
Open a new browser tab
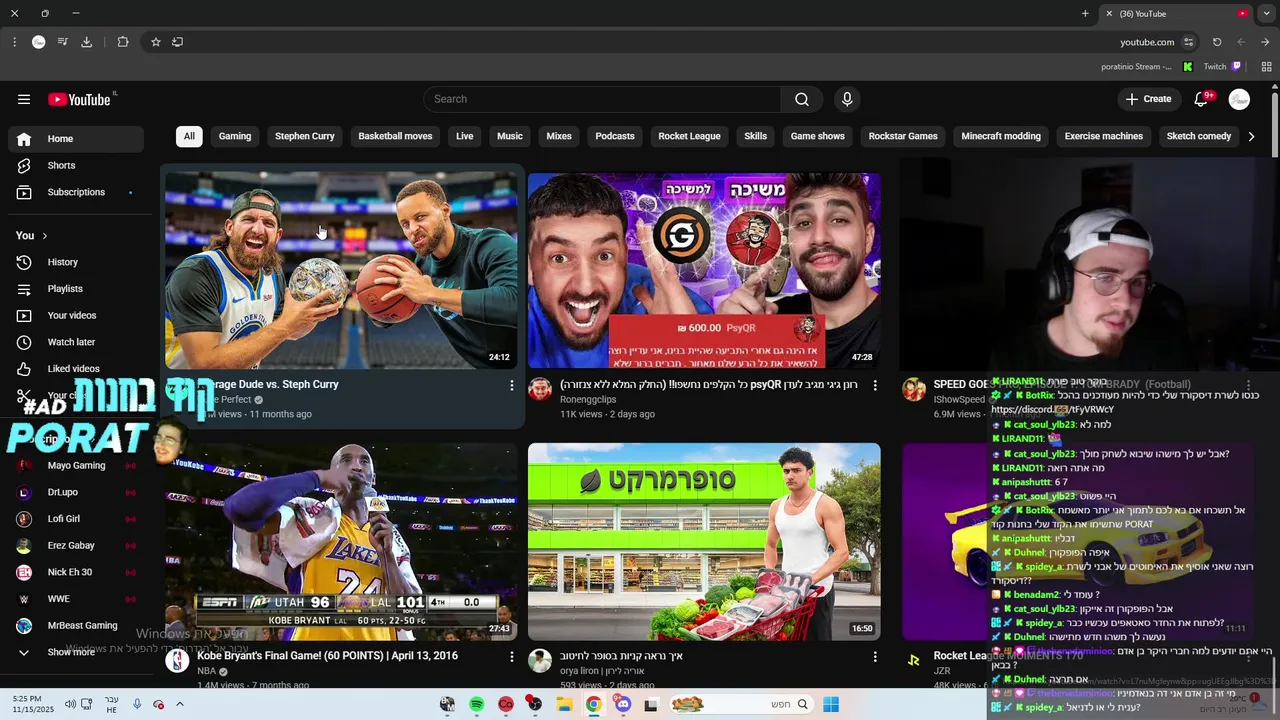(x=1085, y=13)
